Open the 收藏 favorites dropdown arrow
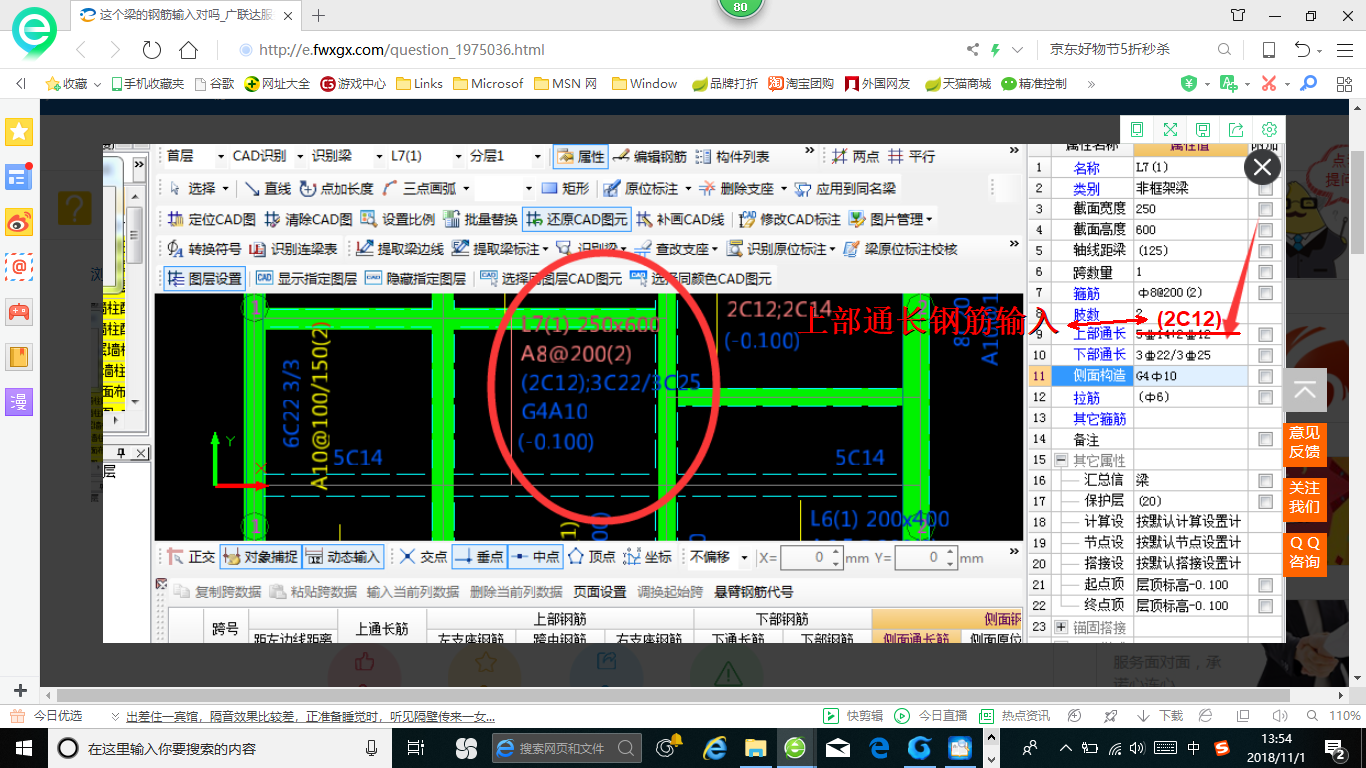This screenshot has width=1366, height=768. (97, 85)
